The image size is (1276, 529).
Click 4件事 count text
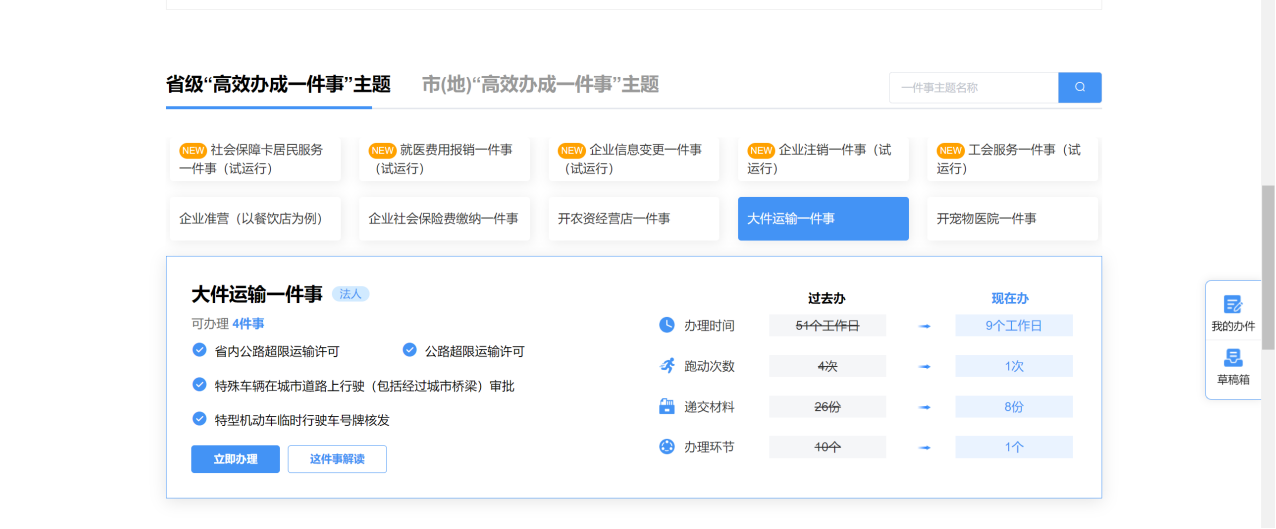pyautogui.click(x=248, y=324)
